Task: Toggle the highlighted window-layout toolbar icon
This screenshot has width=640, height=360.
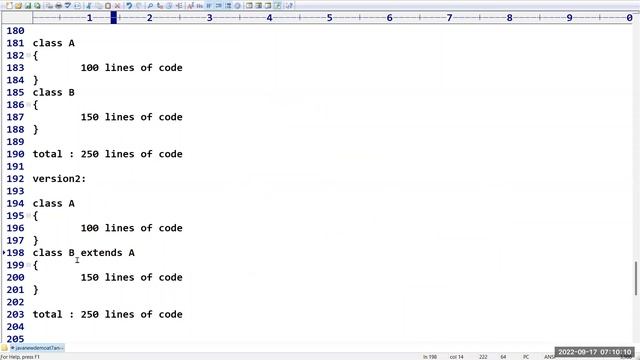Action: 278,6
